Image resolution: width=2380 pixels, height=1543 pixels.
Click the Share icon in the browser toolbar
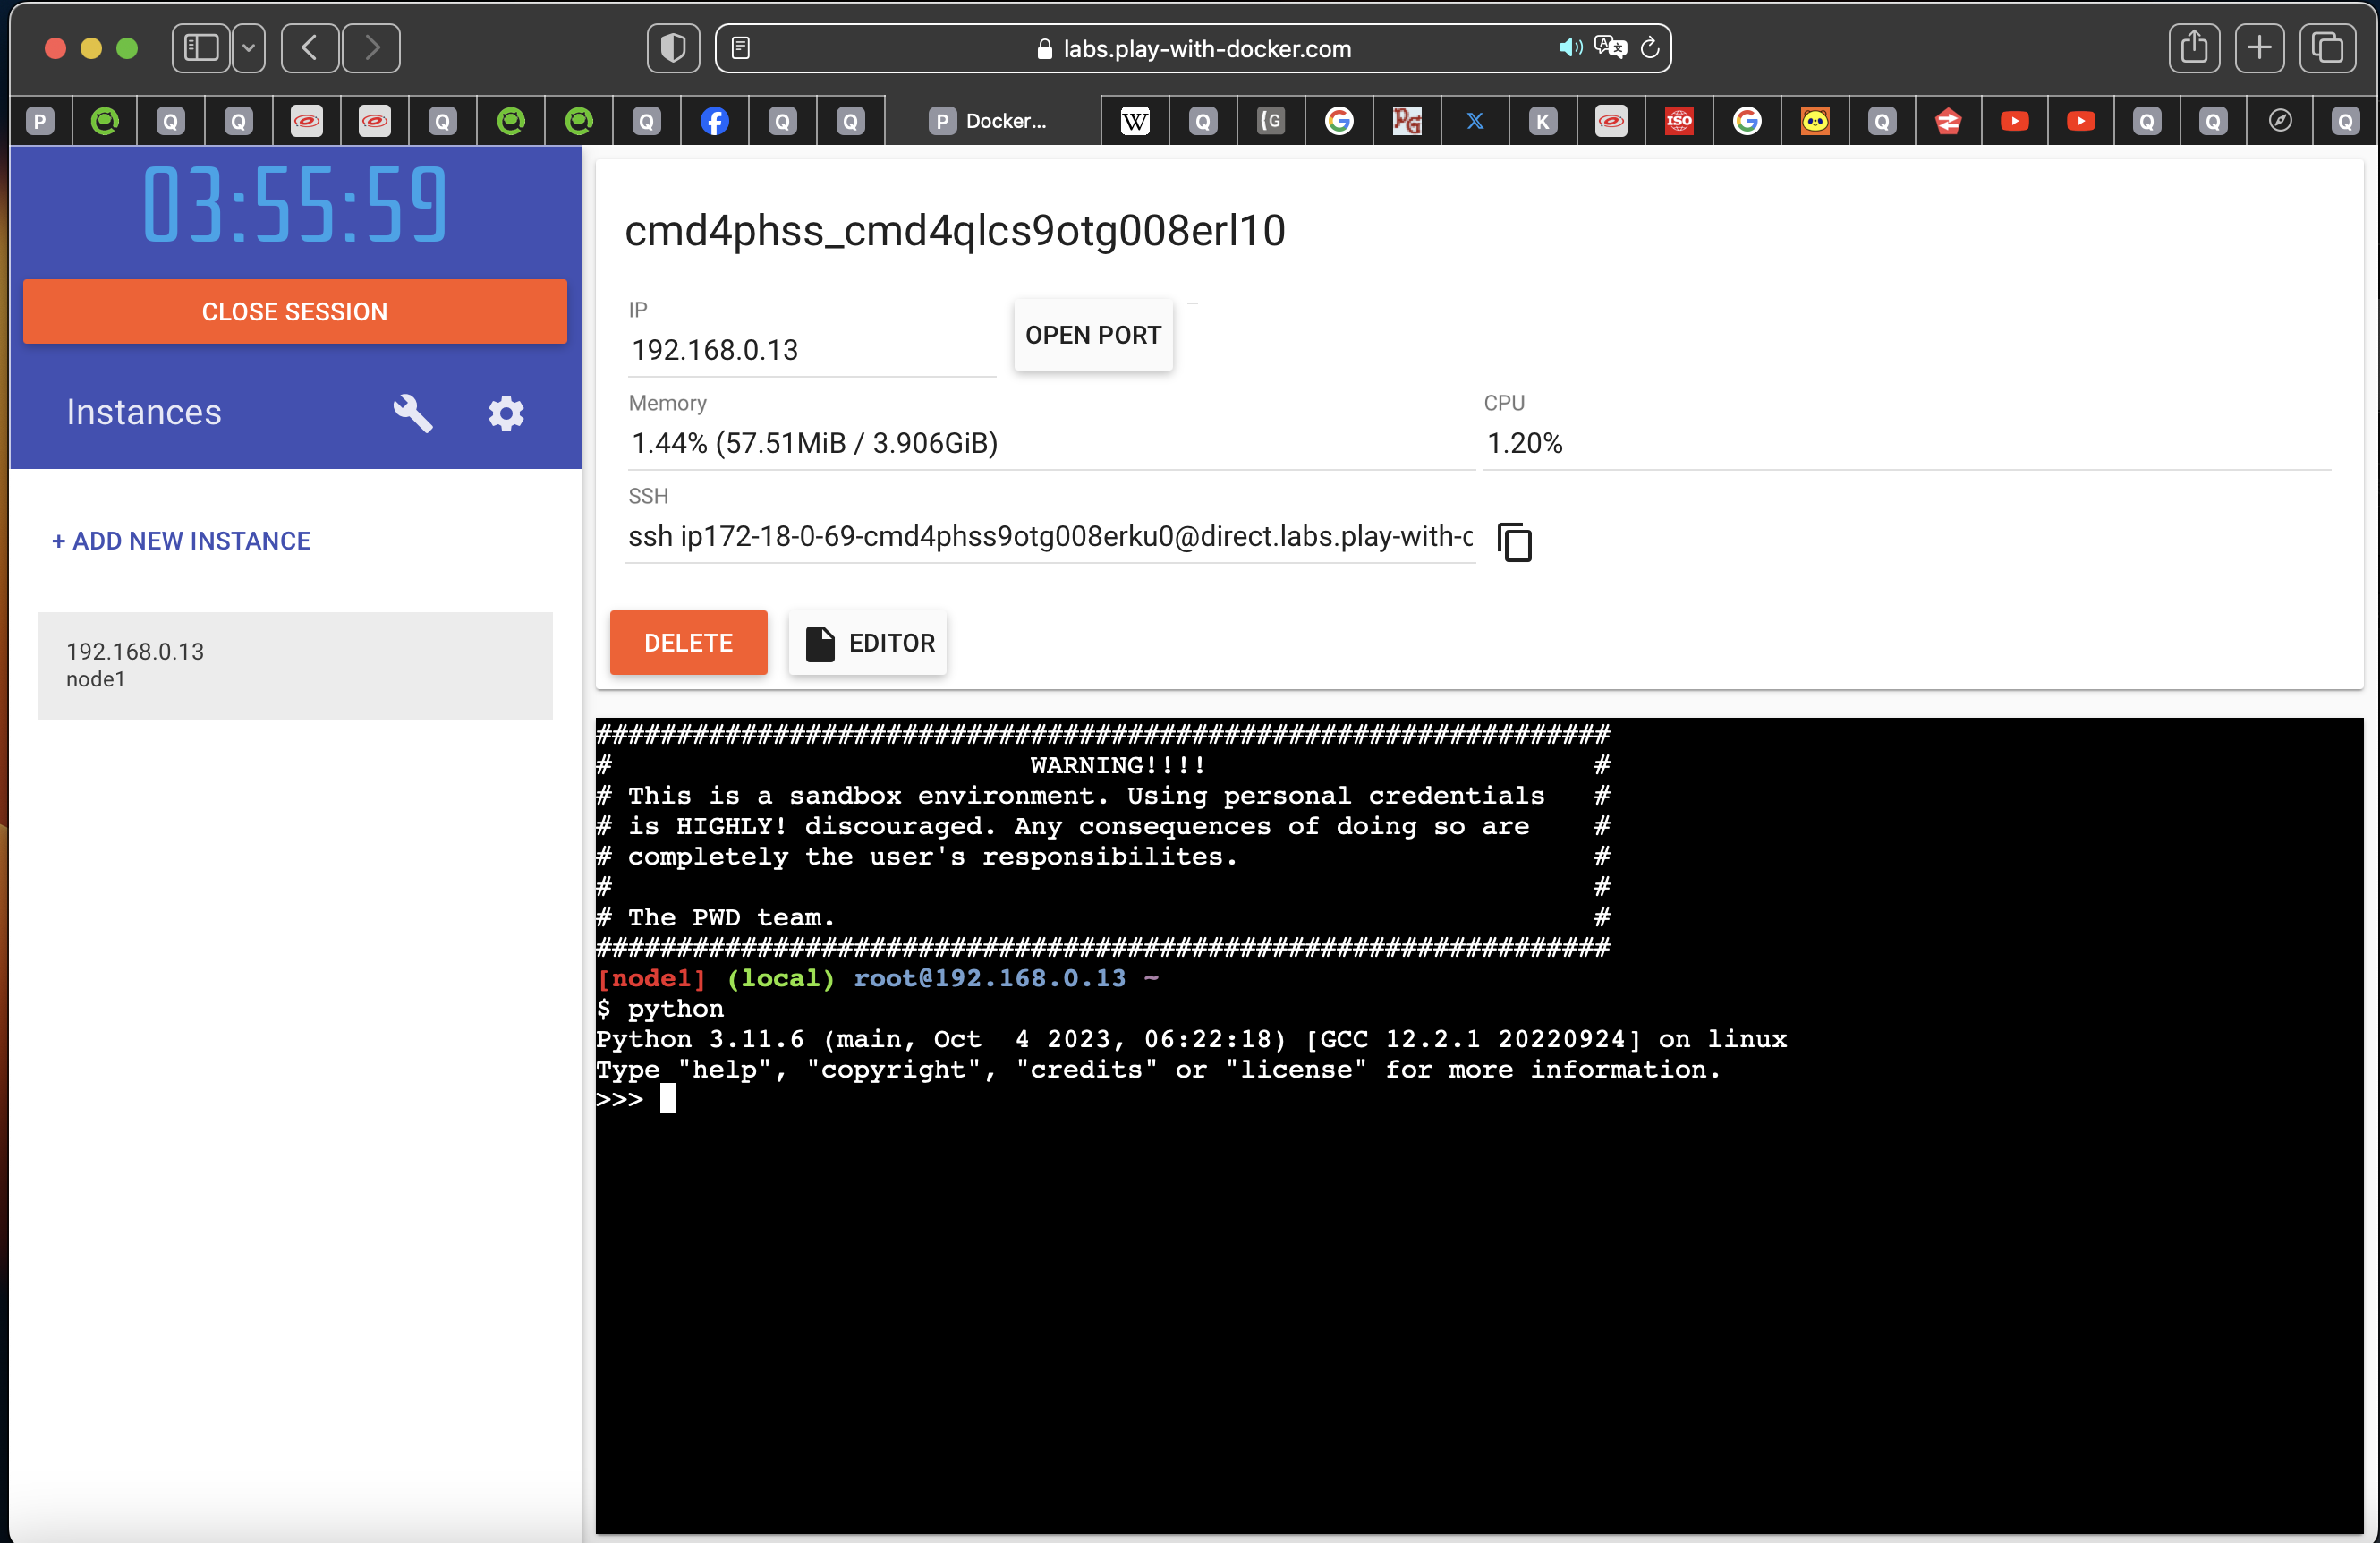click(x=2193, y=47)
